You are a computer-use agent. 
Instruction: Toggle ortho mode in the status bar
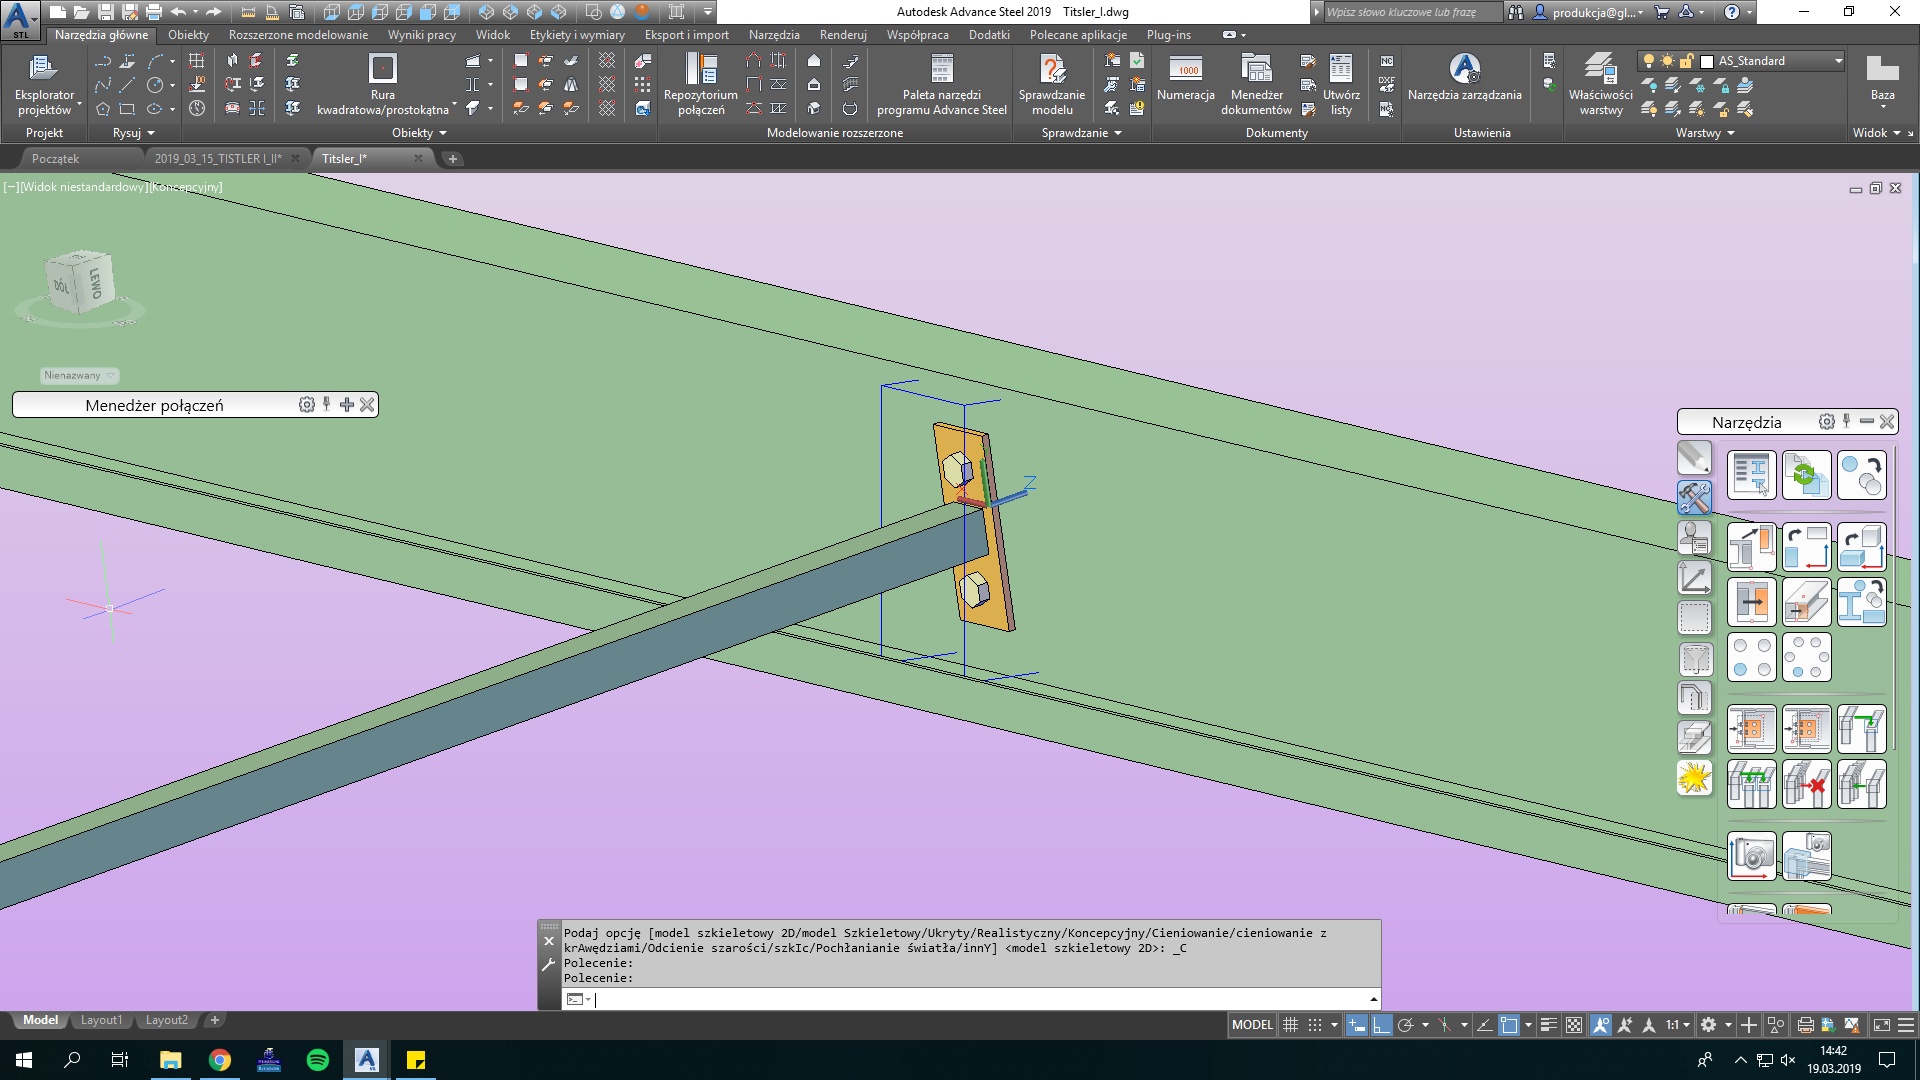1381,1025
